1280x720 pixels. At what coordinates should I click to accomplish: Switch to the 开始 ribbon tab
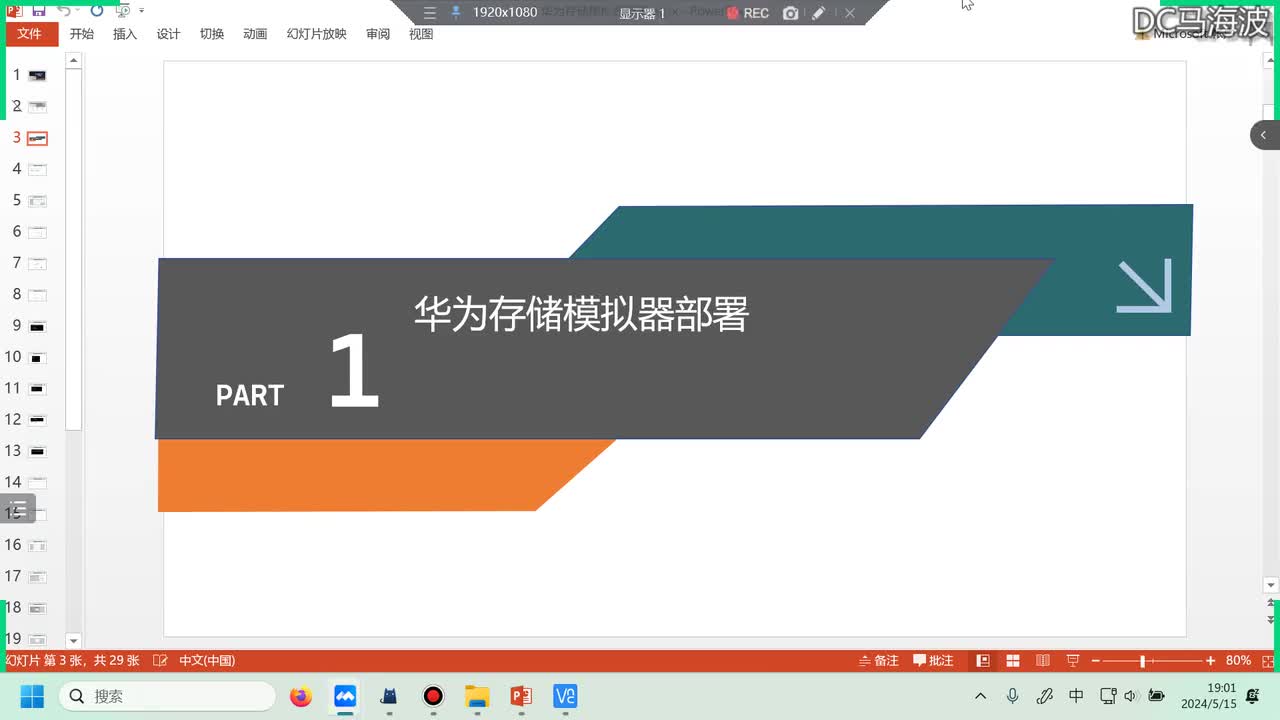point(81,34)
